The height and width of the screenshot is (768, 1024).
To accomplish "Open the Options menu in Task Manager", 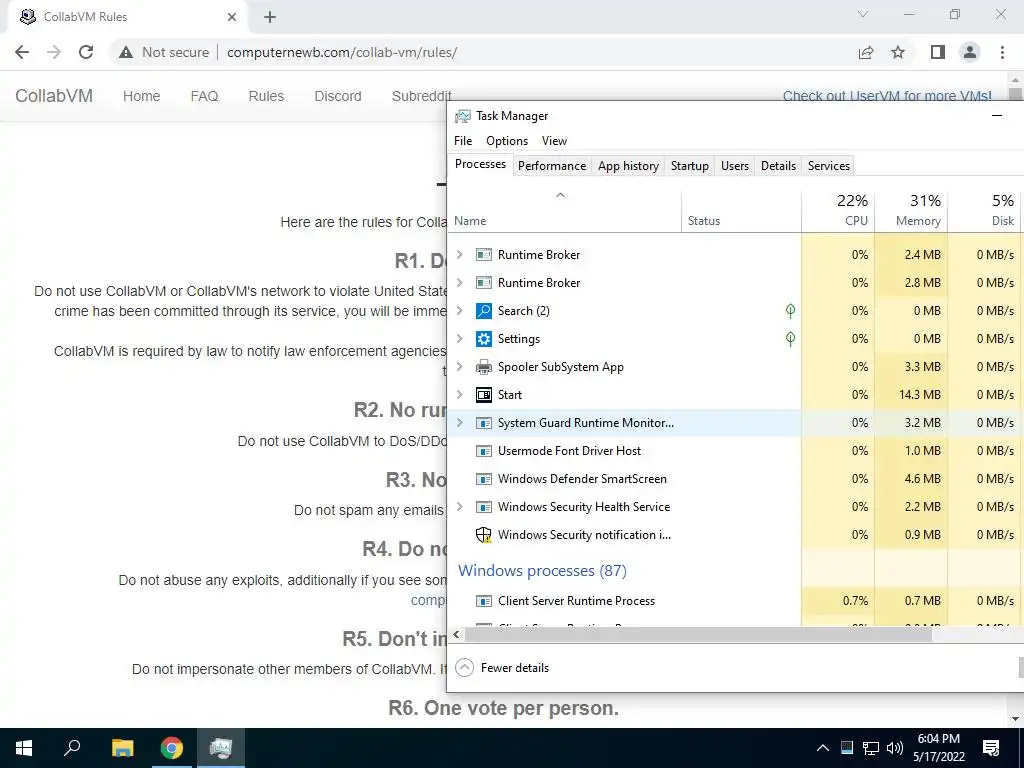I will click(x=507, y=141).
